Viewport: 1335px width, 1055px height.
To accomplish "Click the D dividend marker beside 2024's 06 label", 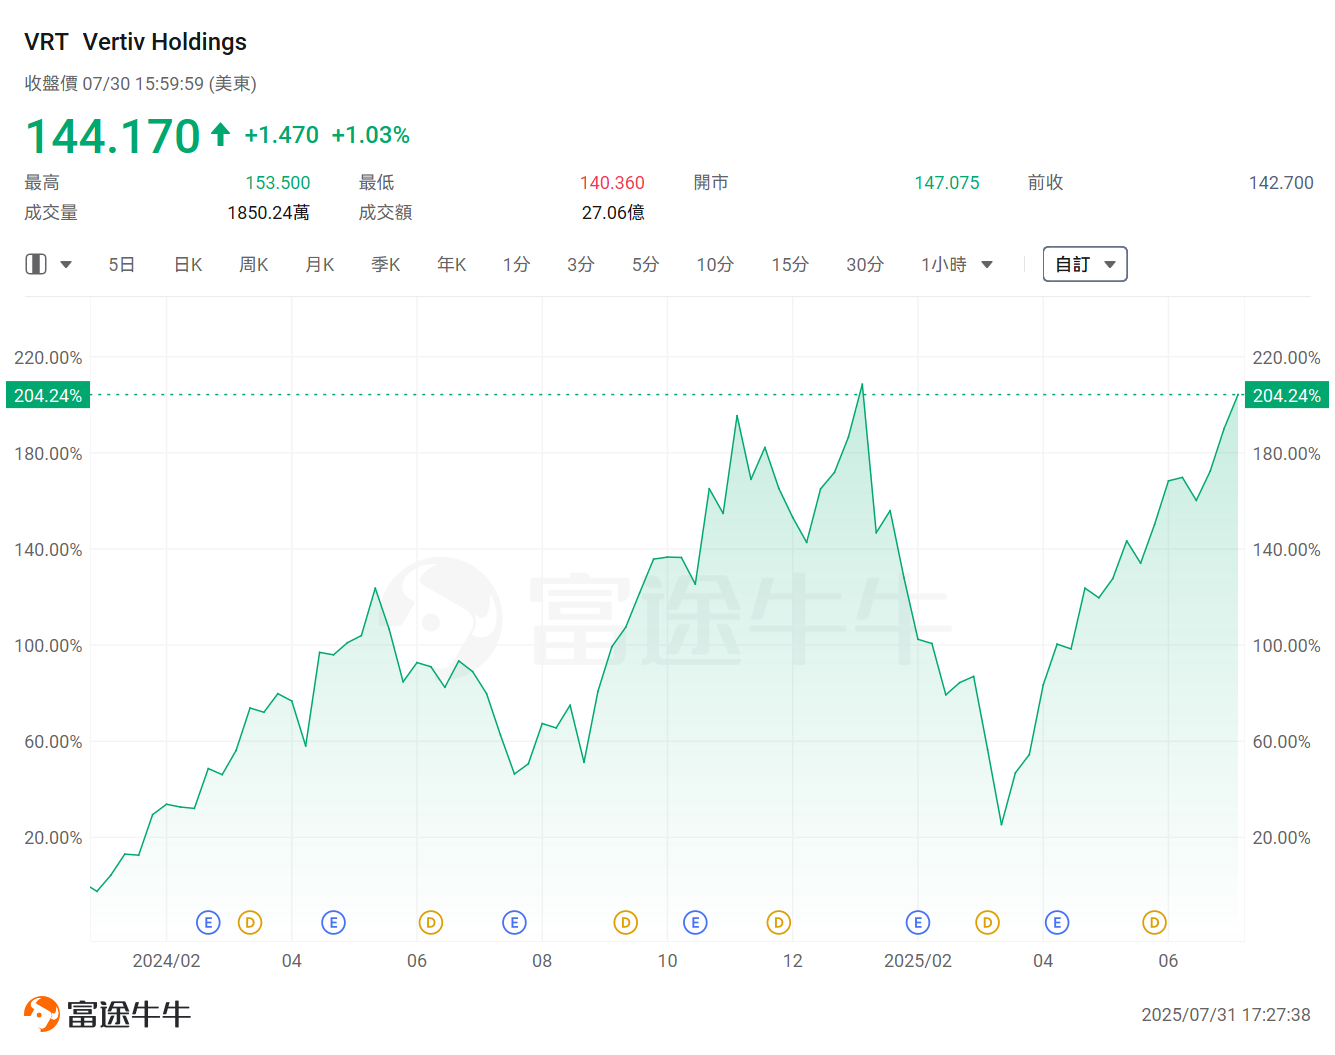I will (x=430, y=922).
